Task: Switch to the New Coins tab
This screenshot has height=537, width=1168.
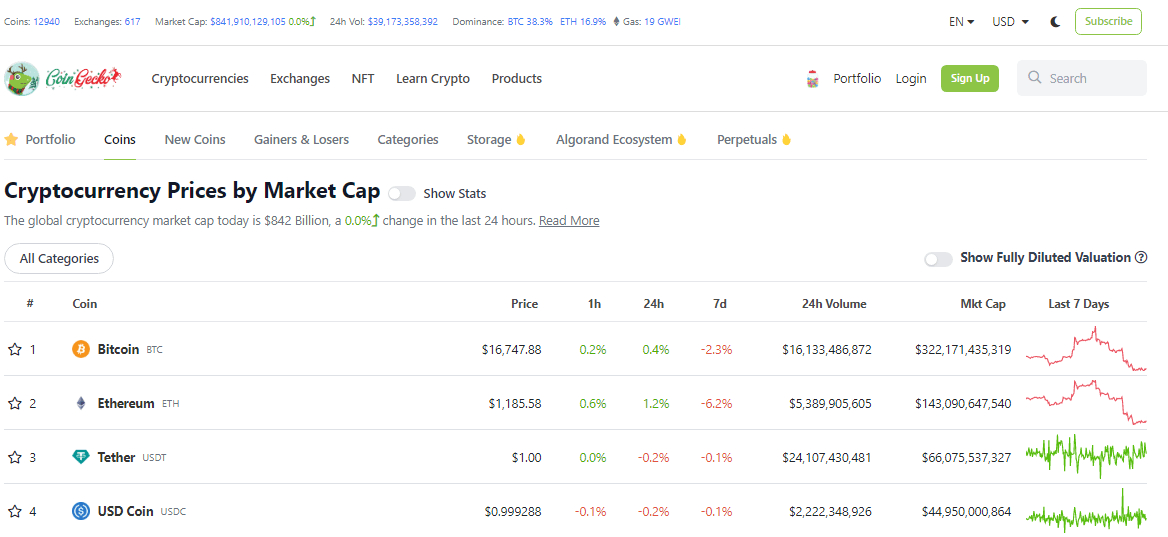Action: coord(195,139)
